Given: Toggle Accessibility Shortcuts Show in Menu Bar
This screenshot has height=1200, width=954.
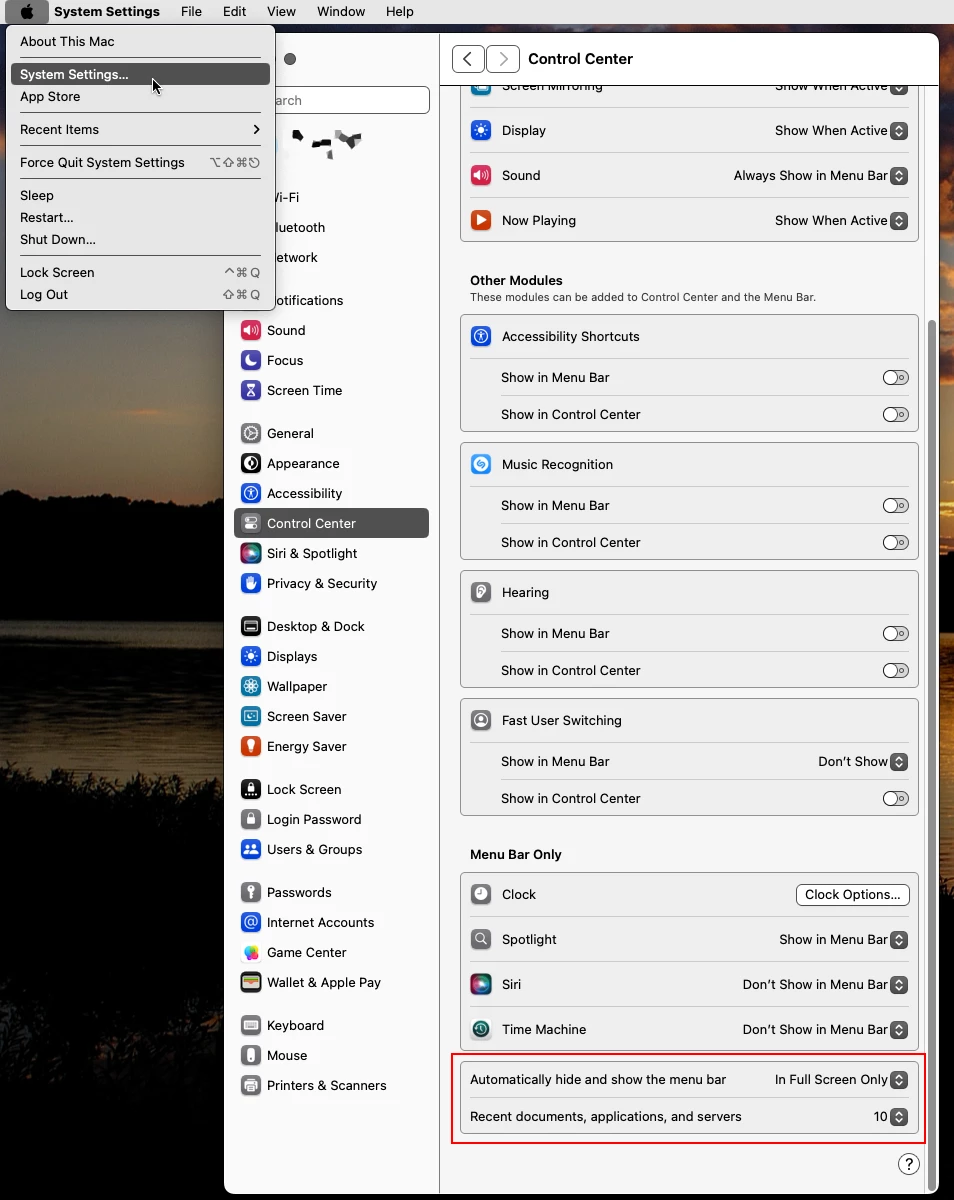Looking at the screenshot, I should click(x=896, y=377).
